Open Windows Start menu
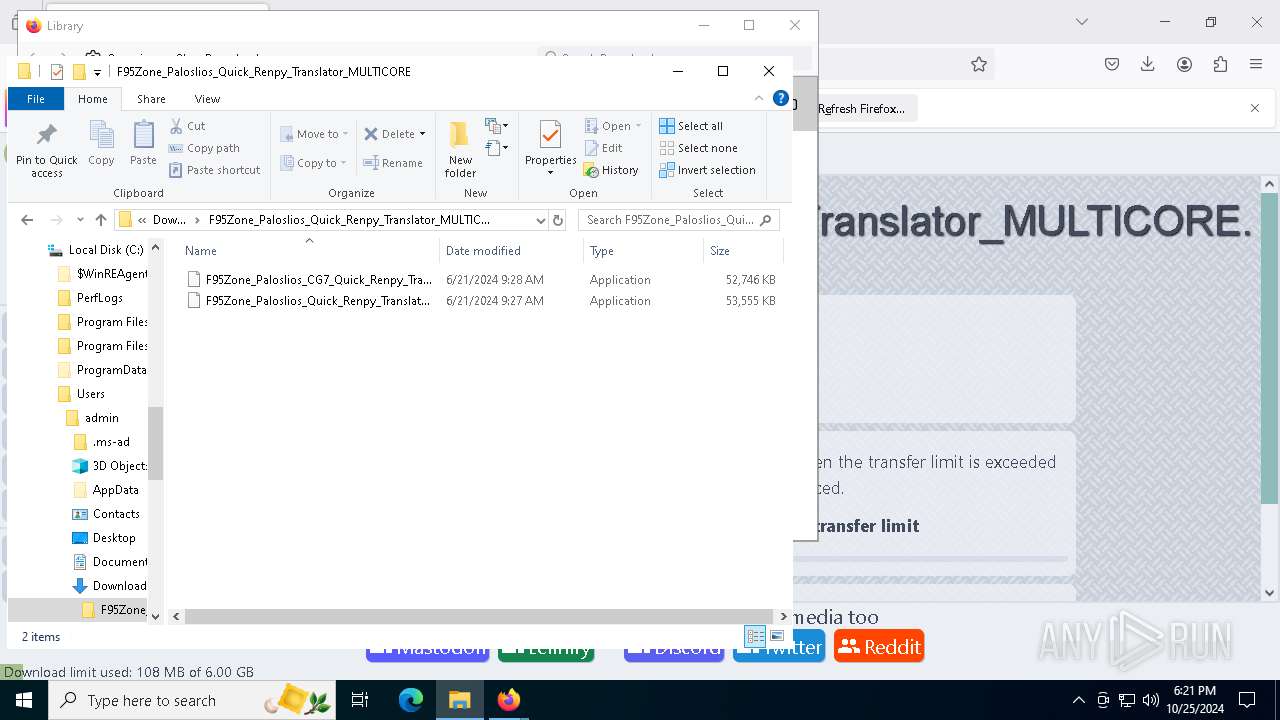Viewport: 1280px width, 720px height. (x=24, y=700)
